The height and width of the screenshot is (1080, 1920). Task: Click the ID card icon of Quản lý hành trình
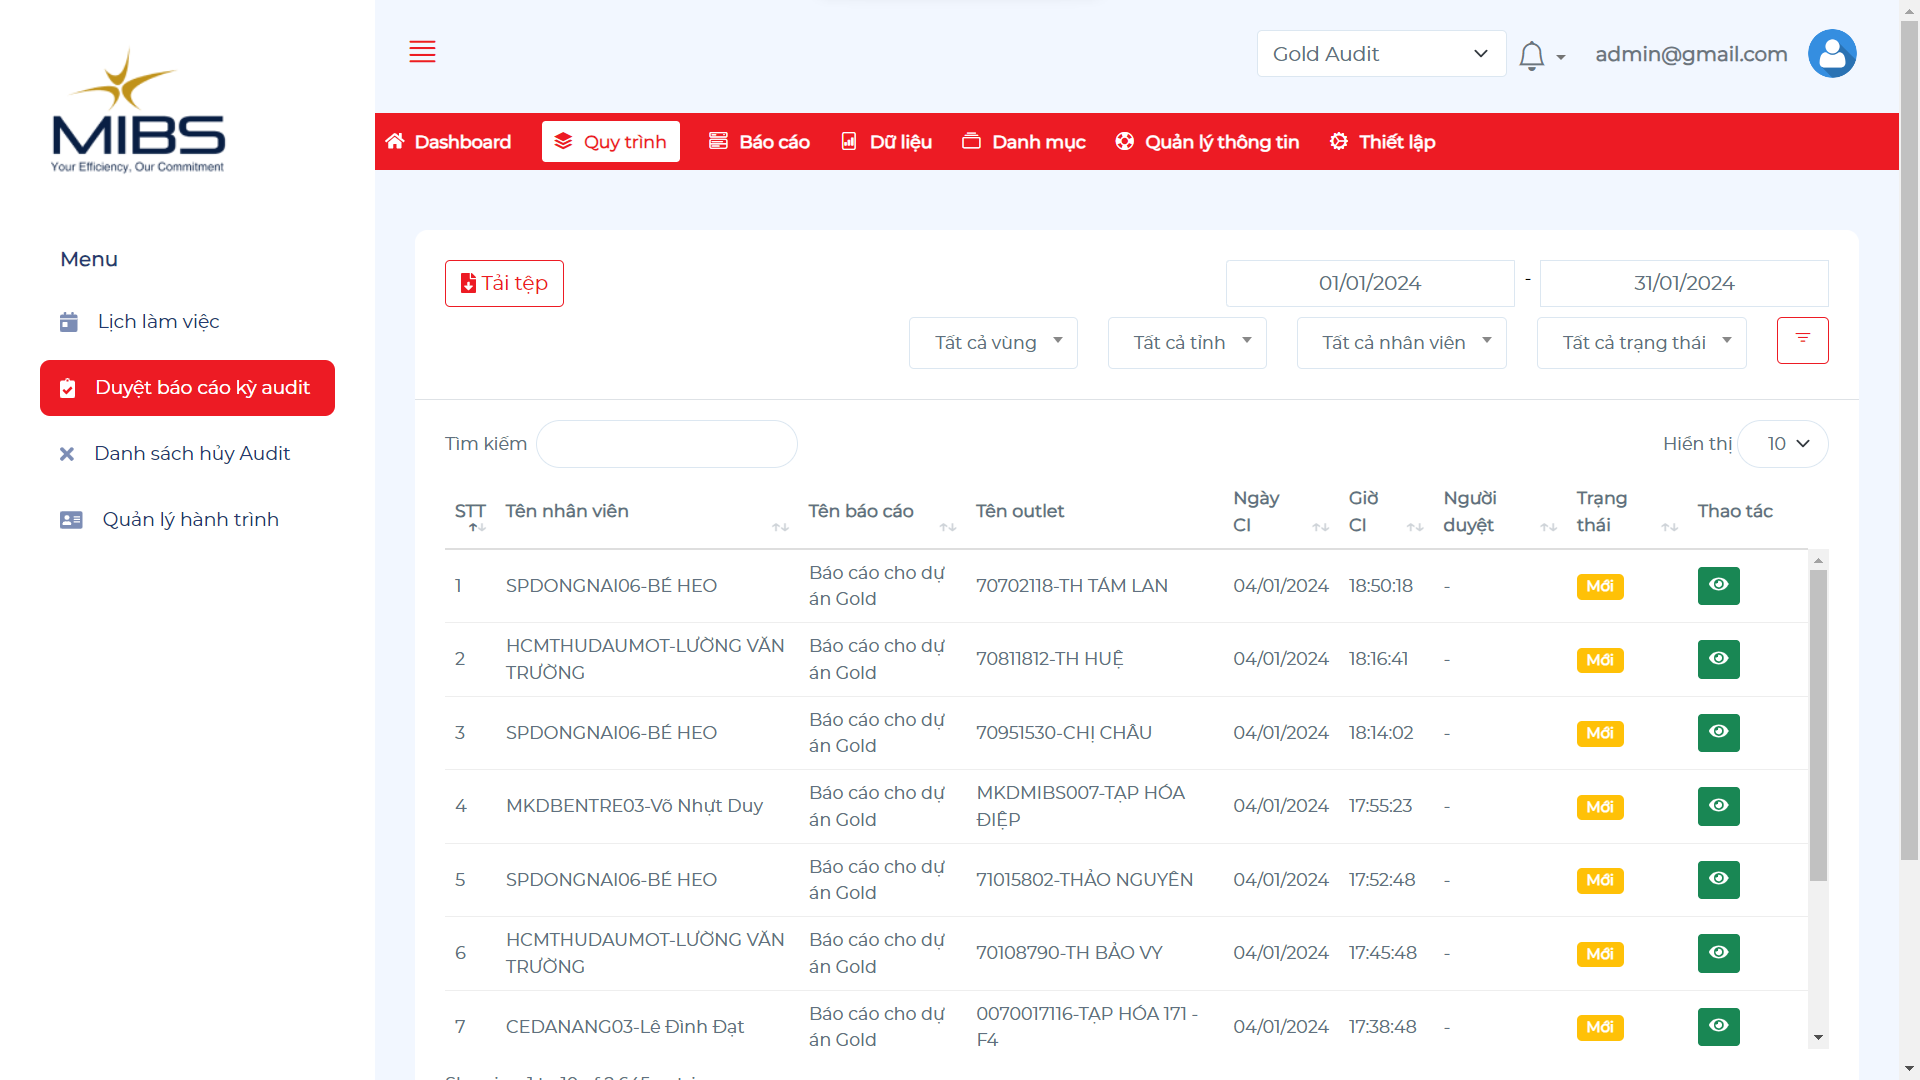coord(71,520)
